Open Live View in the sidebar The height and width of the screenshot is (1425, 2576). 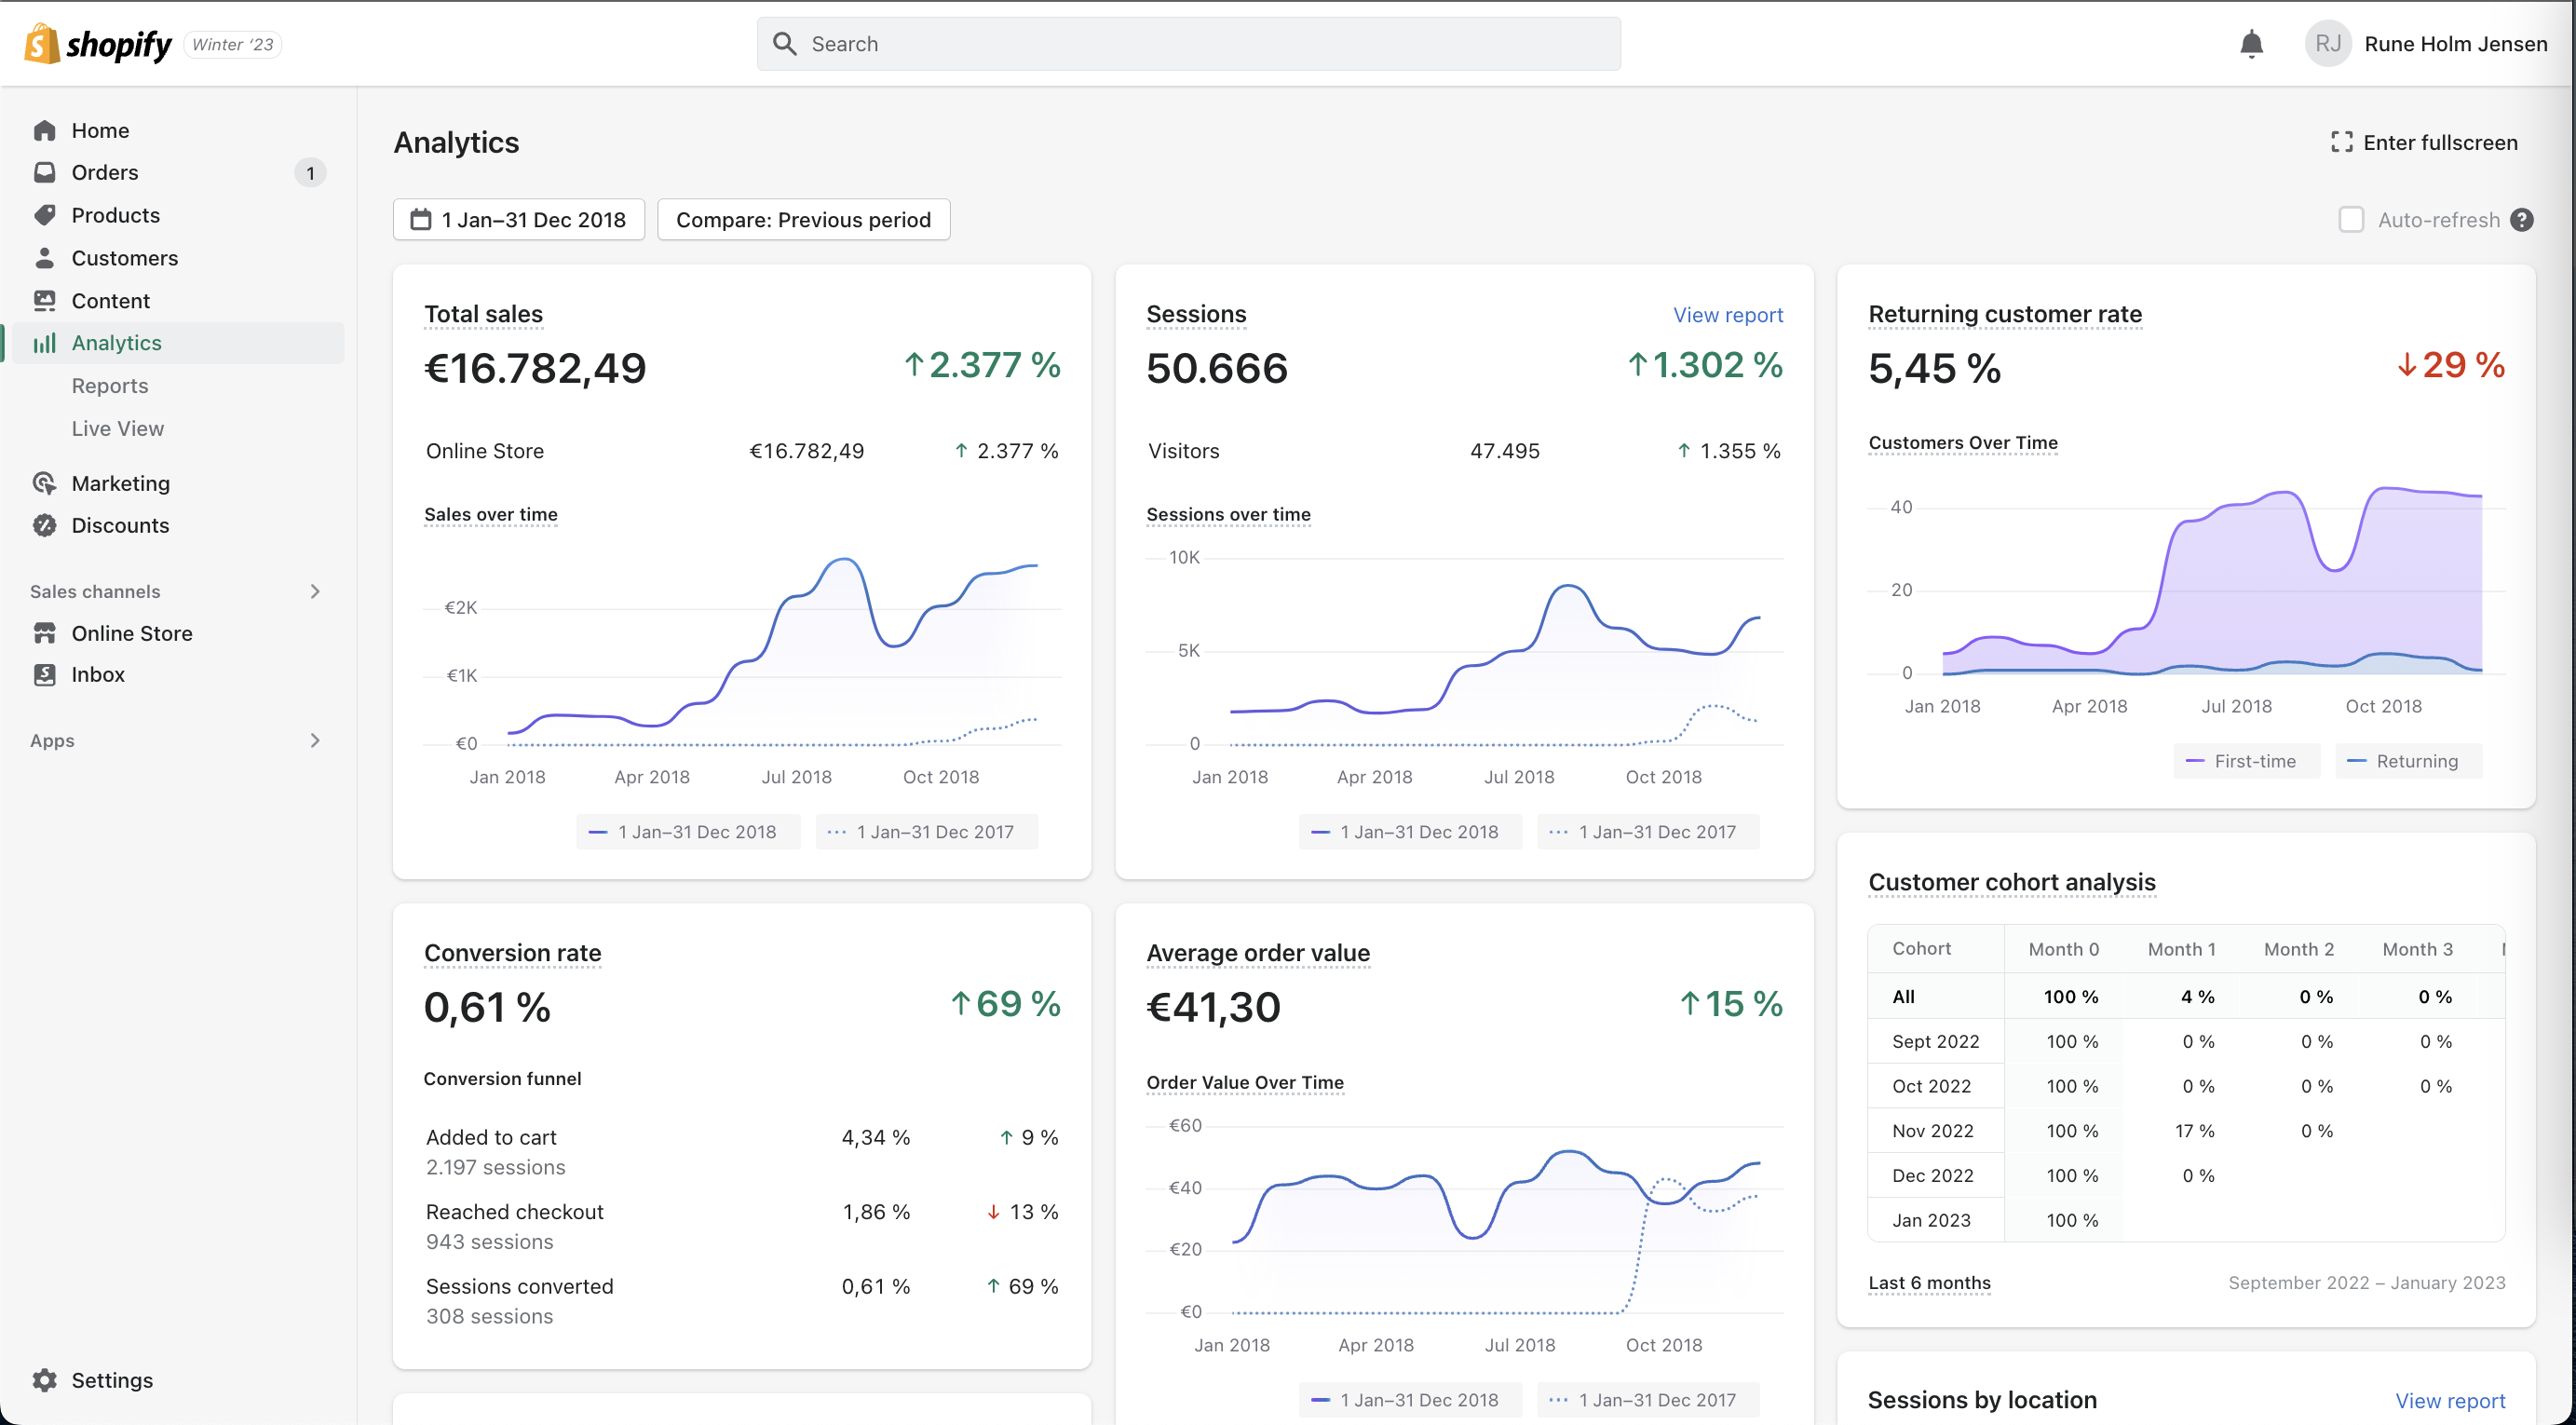click(118, 428)
